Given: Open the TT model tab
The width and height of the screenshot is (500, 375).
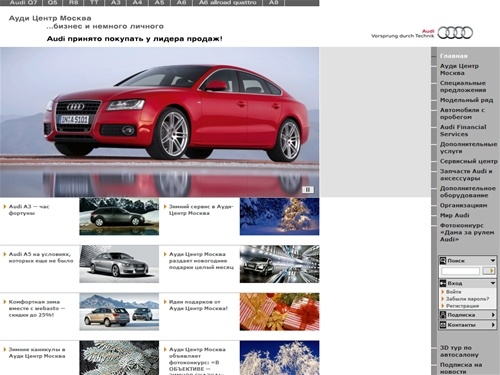Looking at the screenshot, I should (94, 3).
